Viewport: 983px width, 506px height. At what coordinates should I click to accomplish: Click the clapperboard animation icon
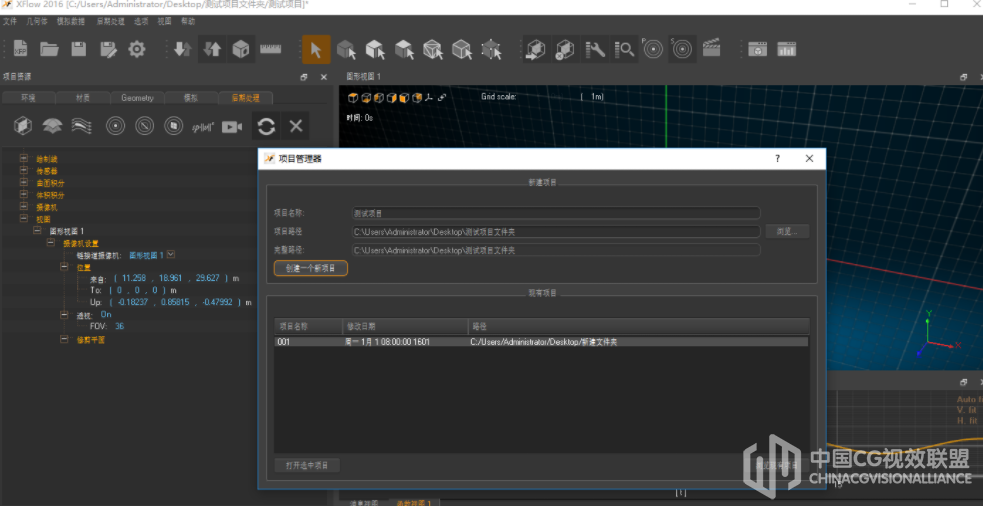click(712, 48)
